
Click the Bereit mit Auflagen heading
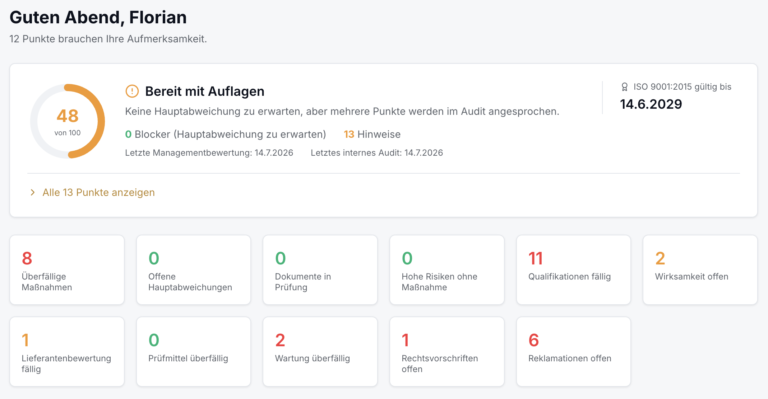pos(205,92)
